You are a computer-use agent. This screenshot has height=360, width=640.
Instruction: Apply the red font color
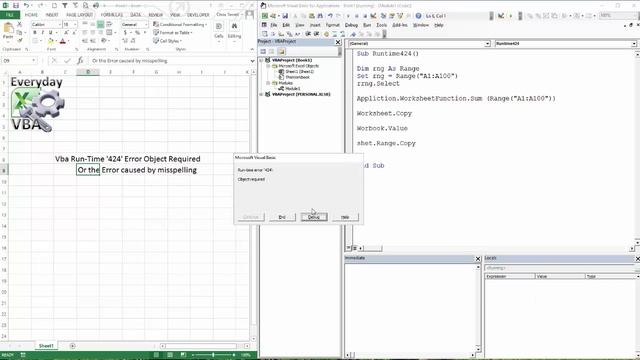pyautogui.click(x=62, y=41)
